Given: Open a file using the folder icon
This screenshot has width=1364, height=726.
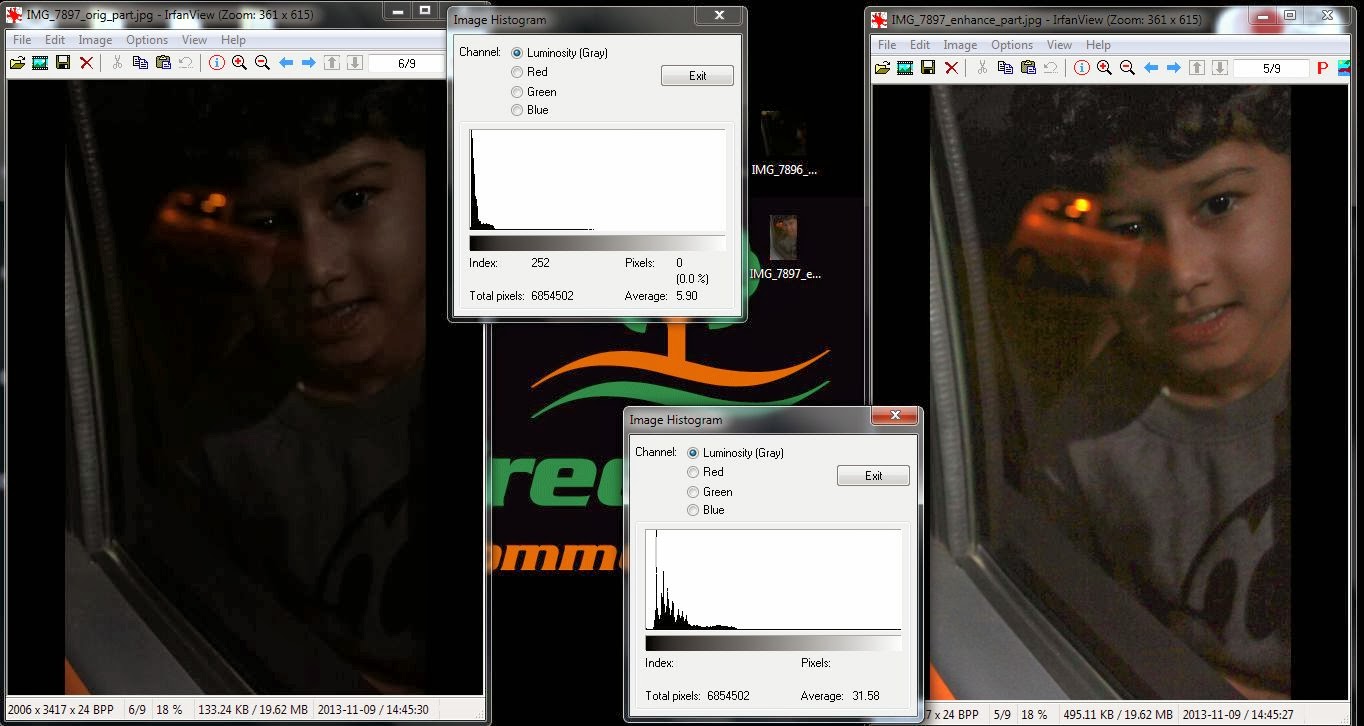Looking at the screenshot, I should (x=18, y=62).
